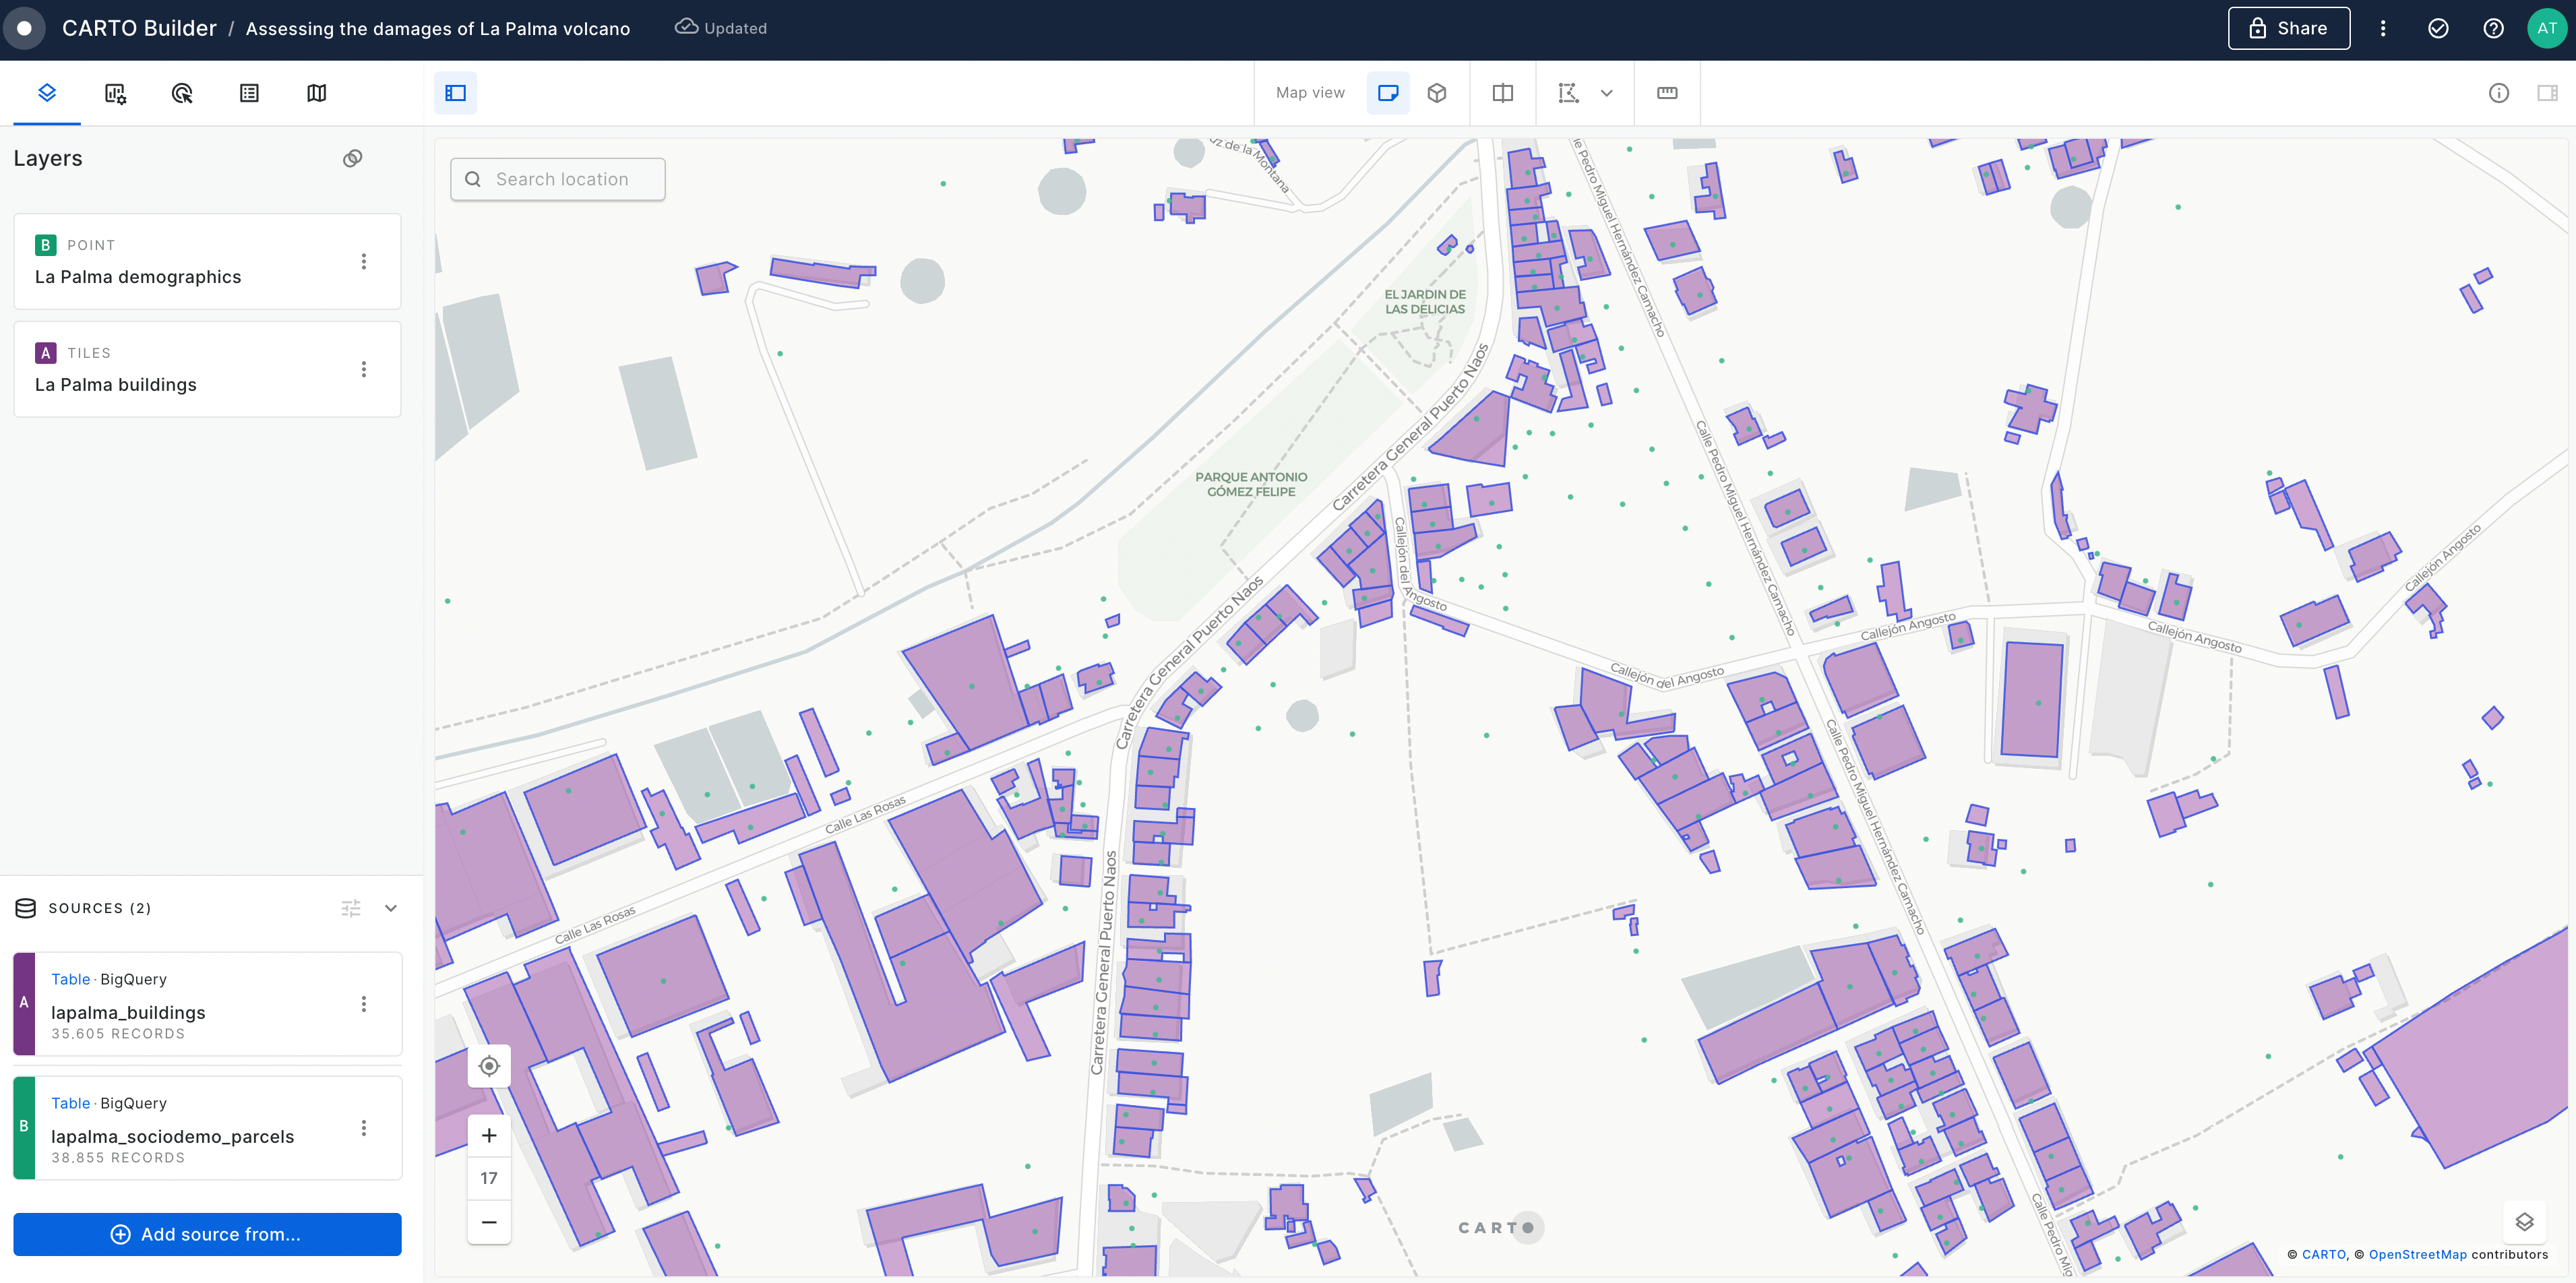
Task: Open the map options three-dot menu
Action: [2383, 28]
